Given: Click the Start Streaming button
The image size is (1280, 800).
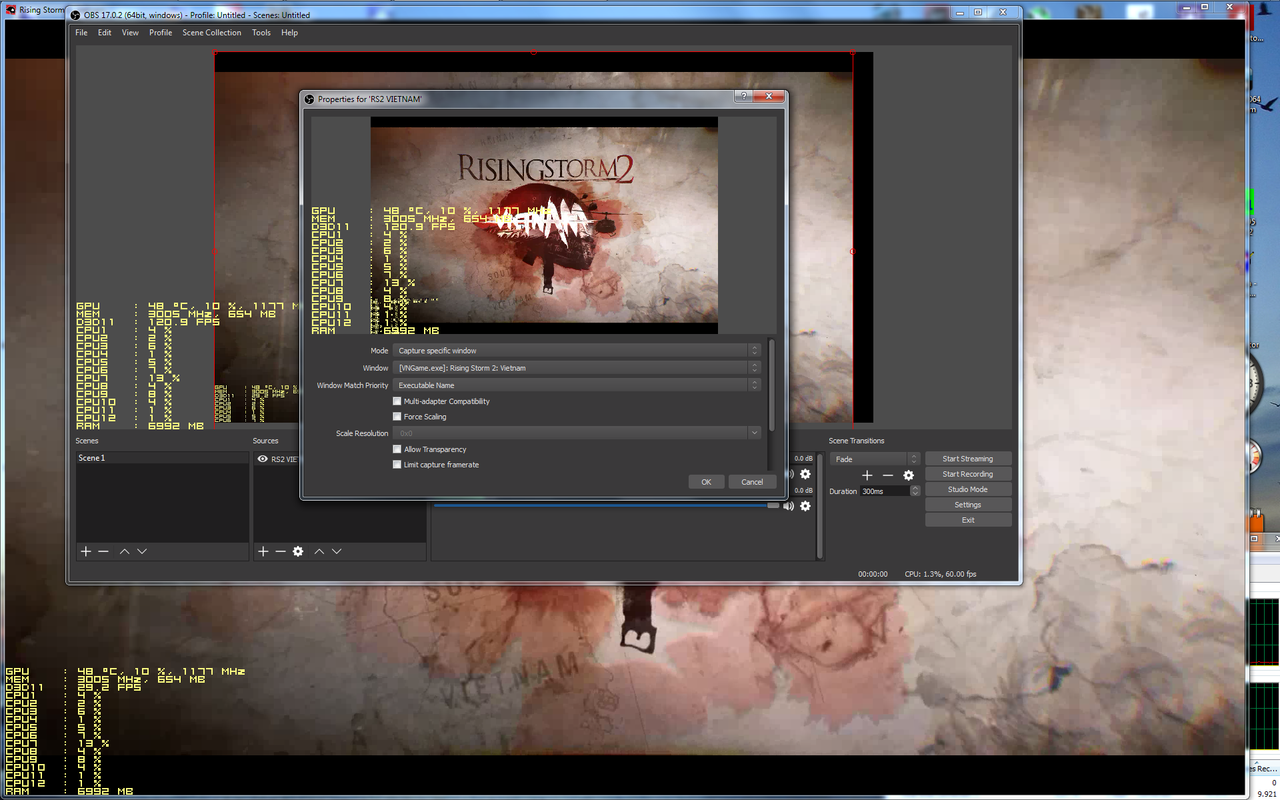Looking at the screenshot, I should 968,459.
